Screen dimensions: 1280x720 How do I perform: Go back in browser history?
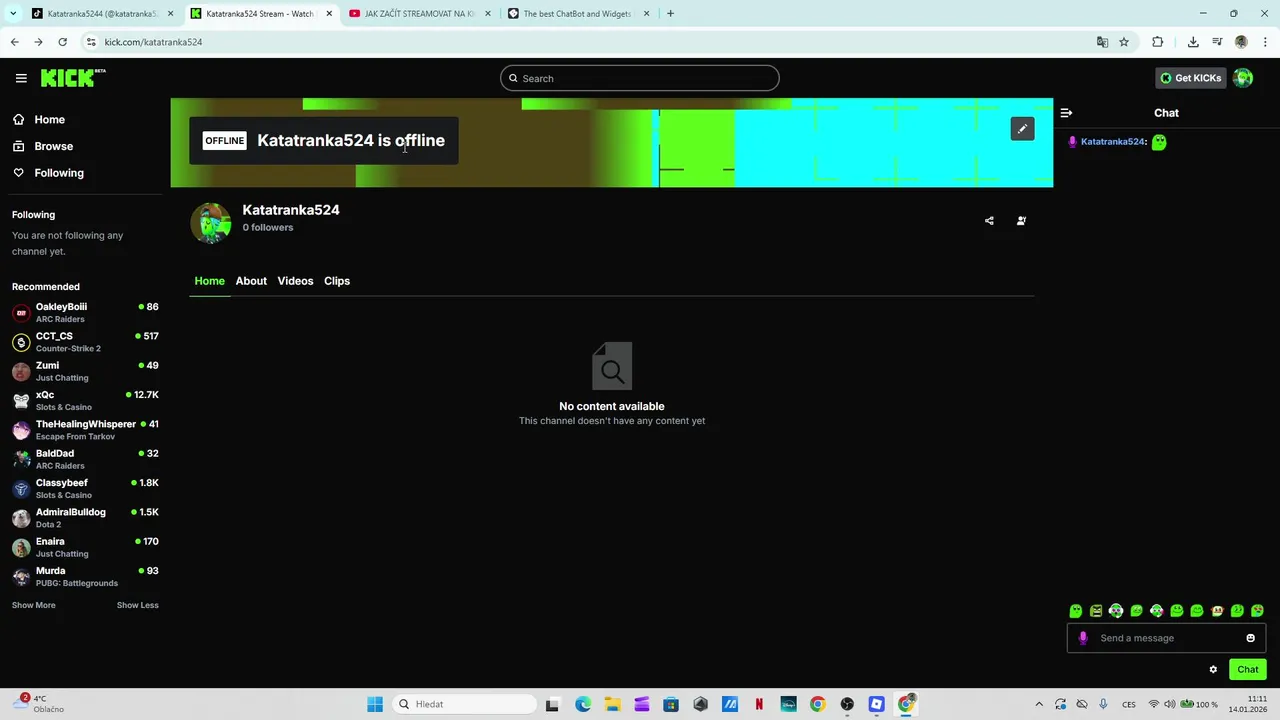pyautogui.click(x=14, y=42)
